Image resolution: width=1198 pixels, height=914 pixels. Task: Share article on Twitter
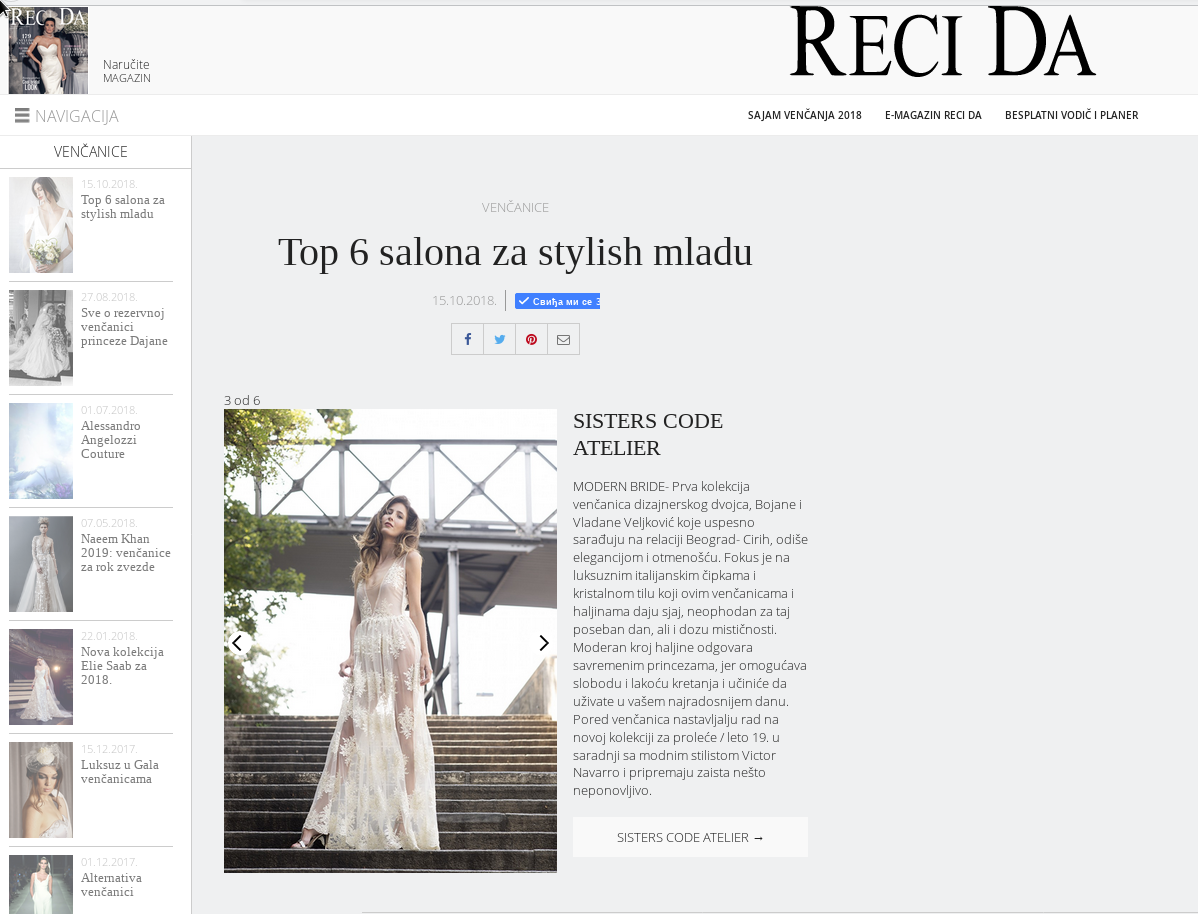pyautogui.click(x=500, y=339)
